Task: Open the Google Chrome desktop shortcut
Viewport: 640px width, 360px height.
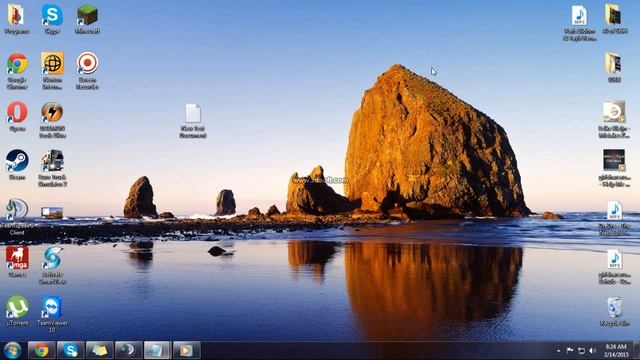Action: tap(17, 71)
